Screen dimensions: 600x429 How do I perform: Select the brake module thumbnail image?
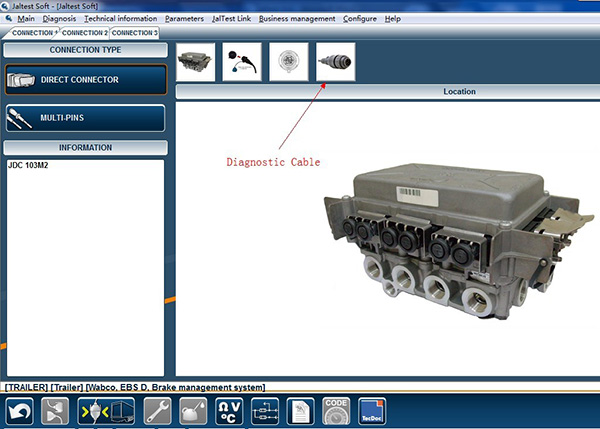coord(195,62)
